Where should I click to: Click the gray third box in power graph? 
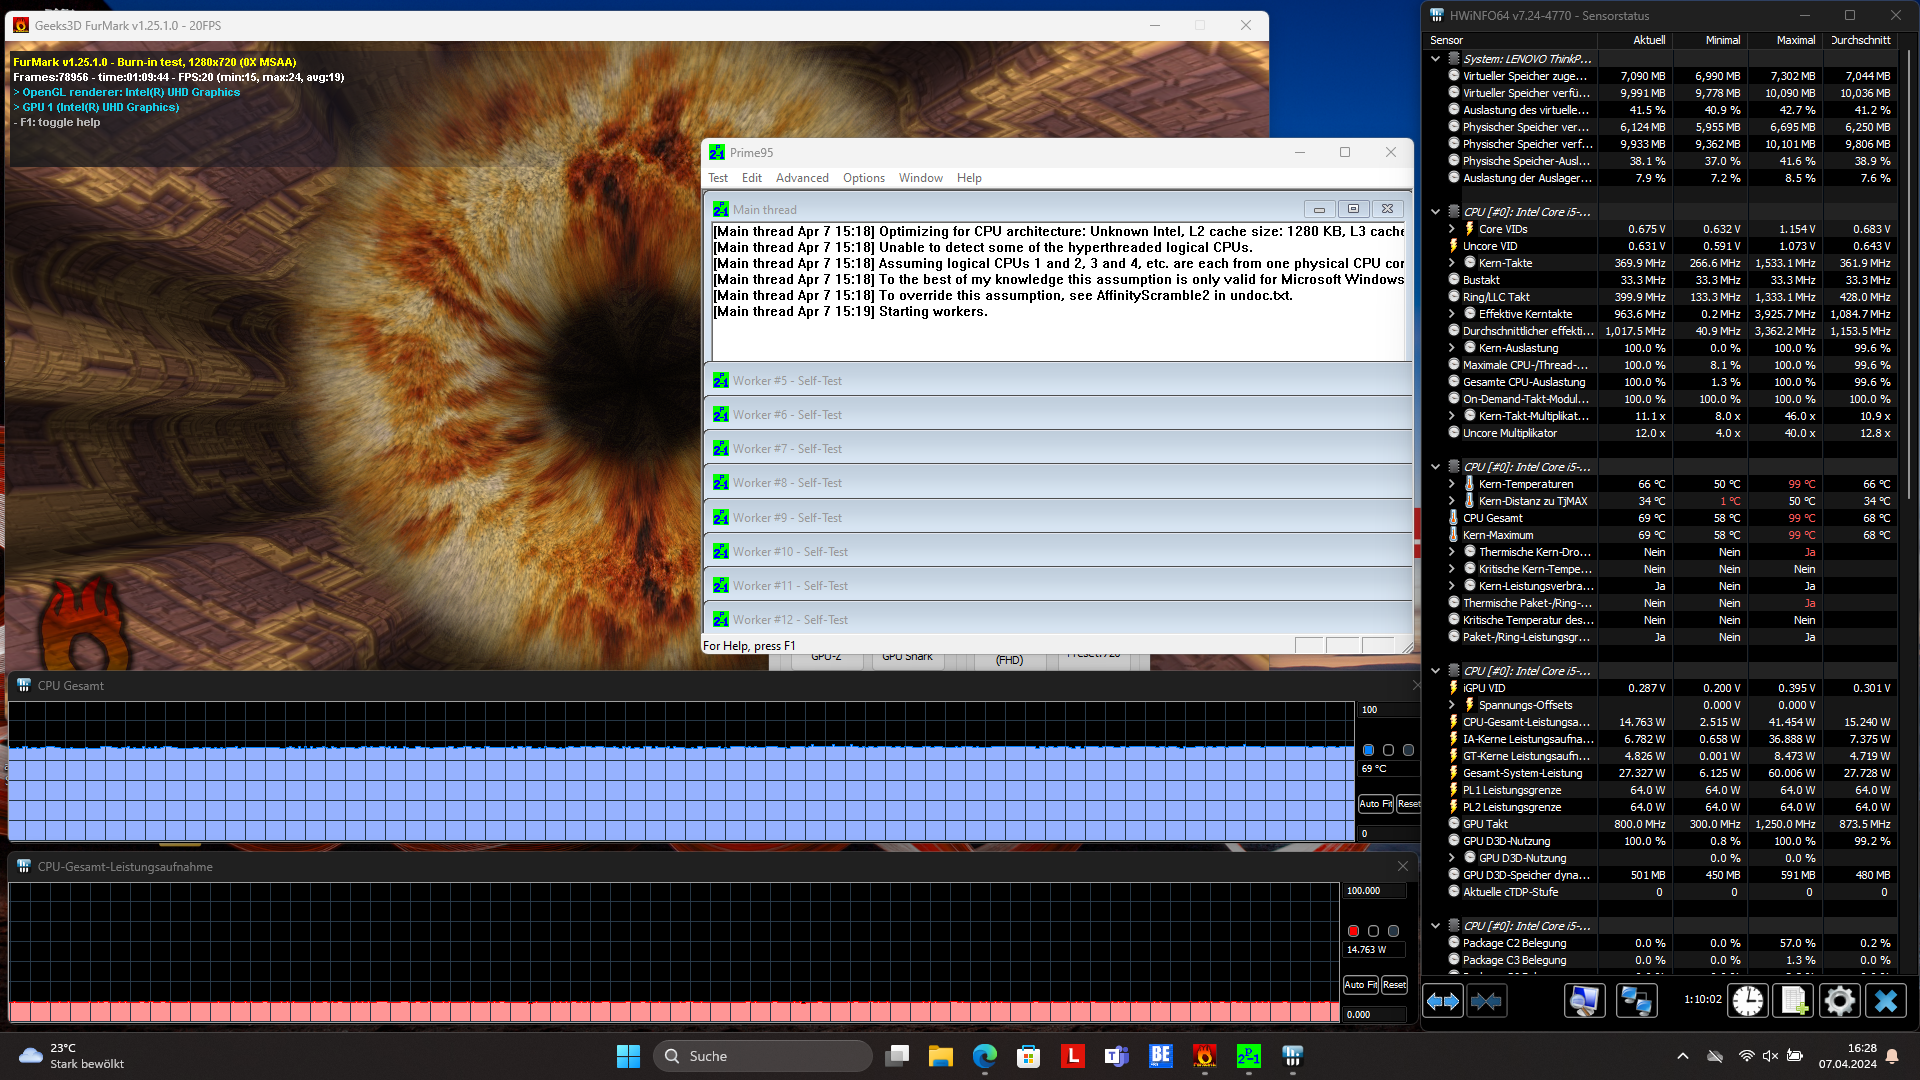click(x=1393, y=931)
